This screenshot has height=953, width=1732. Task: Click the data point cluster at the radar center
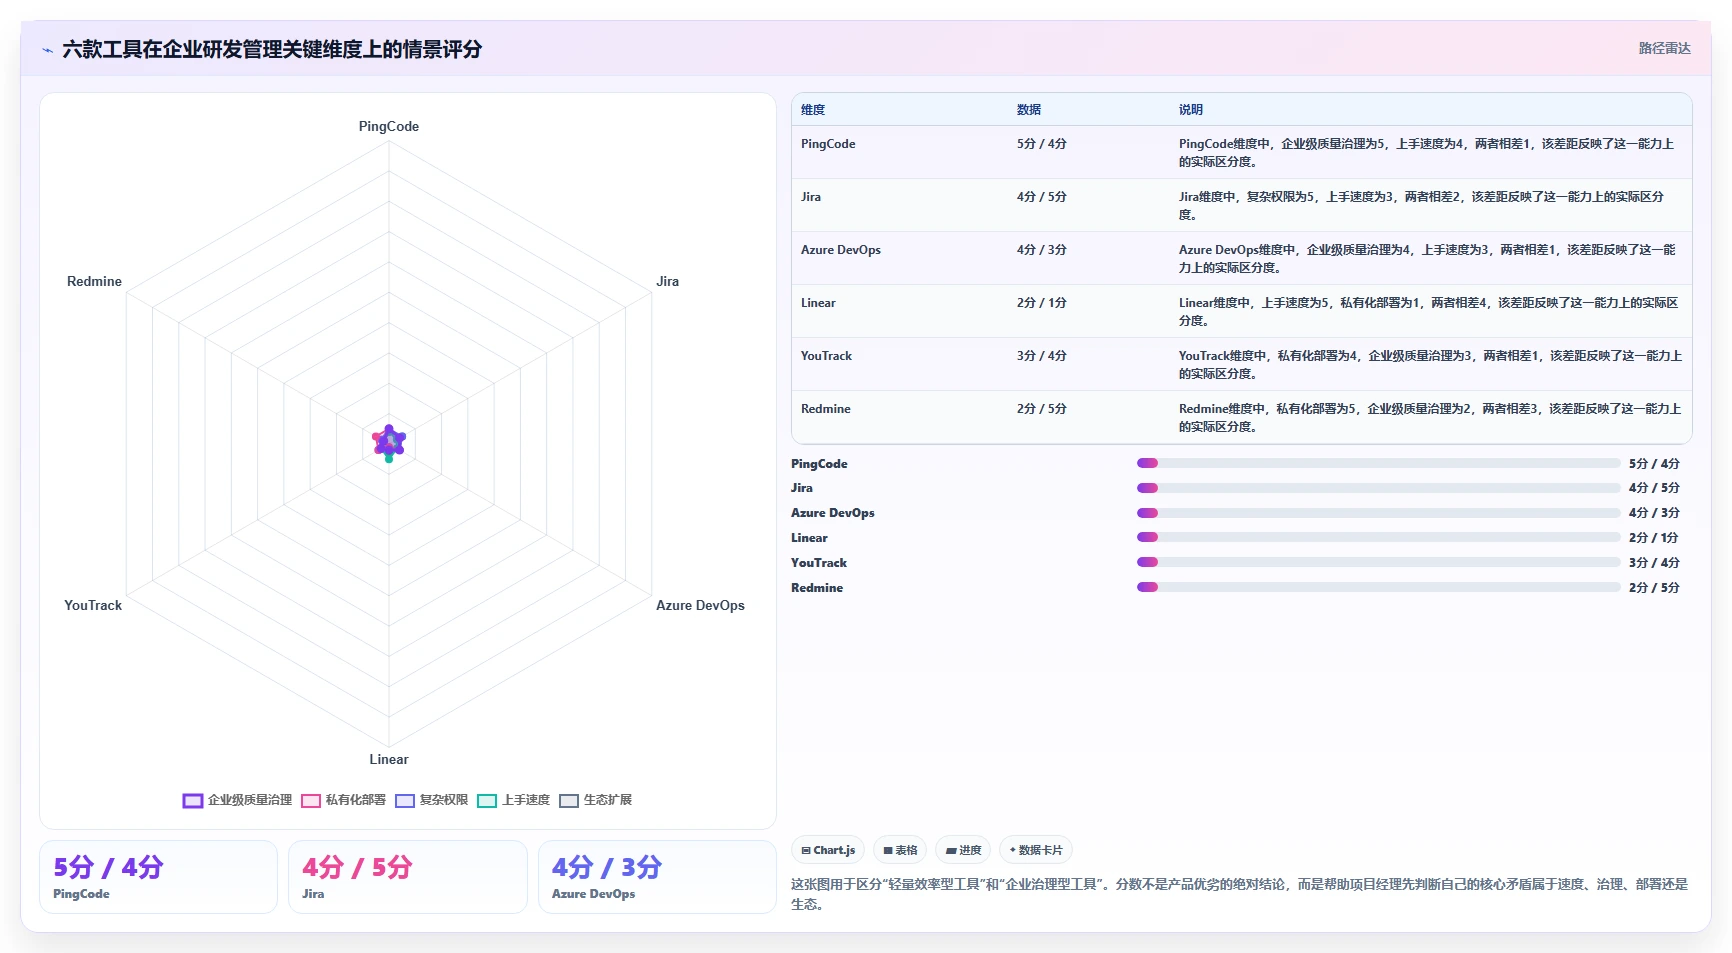tap(389, 442)
